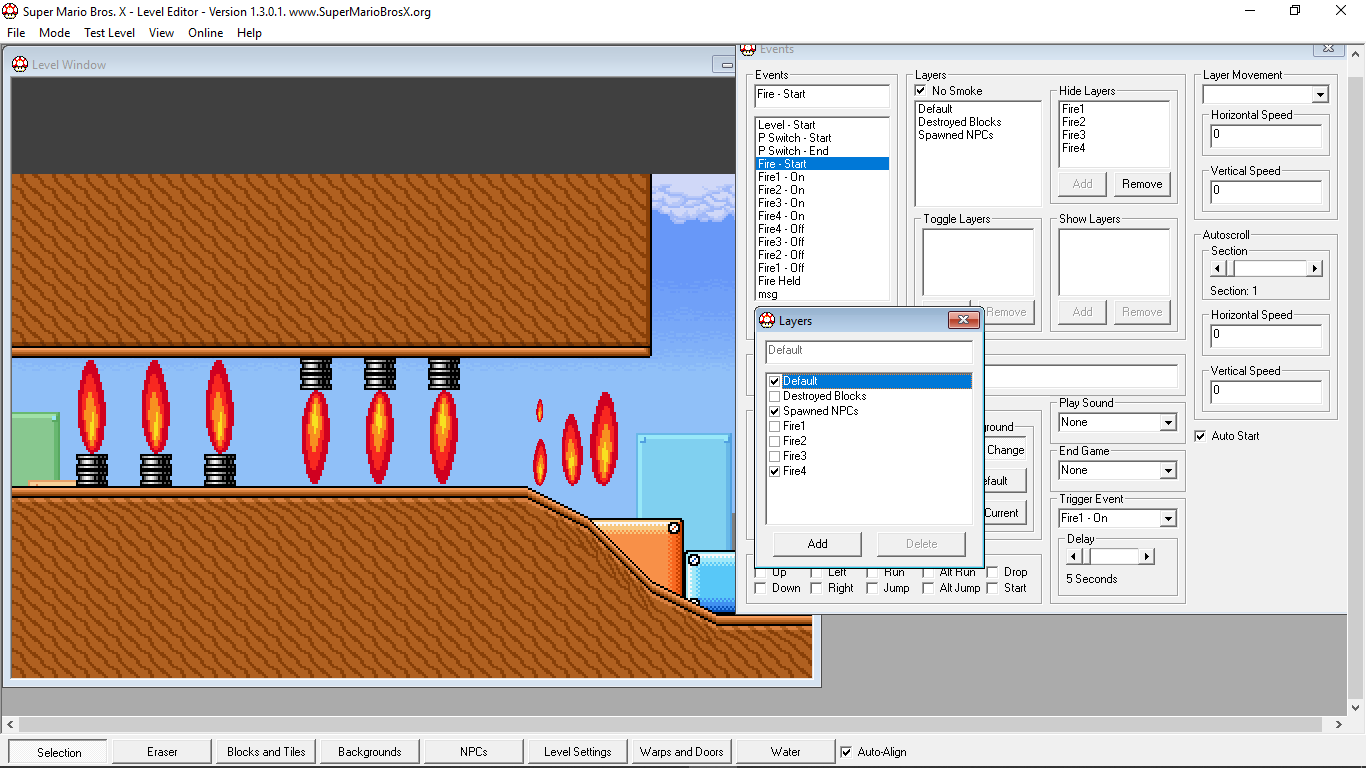Open the End Game dropdown
This screenshot has width=1366, height=768.
click(1168, 471)
